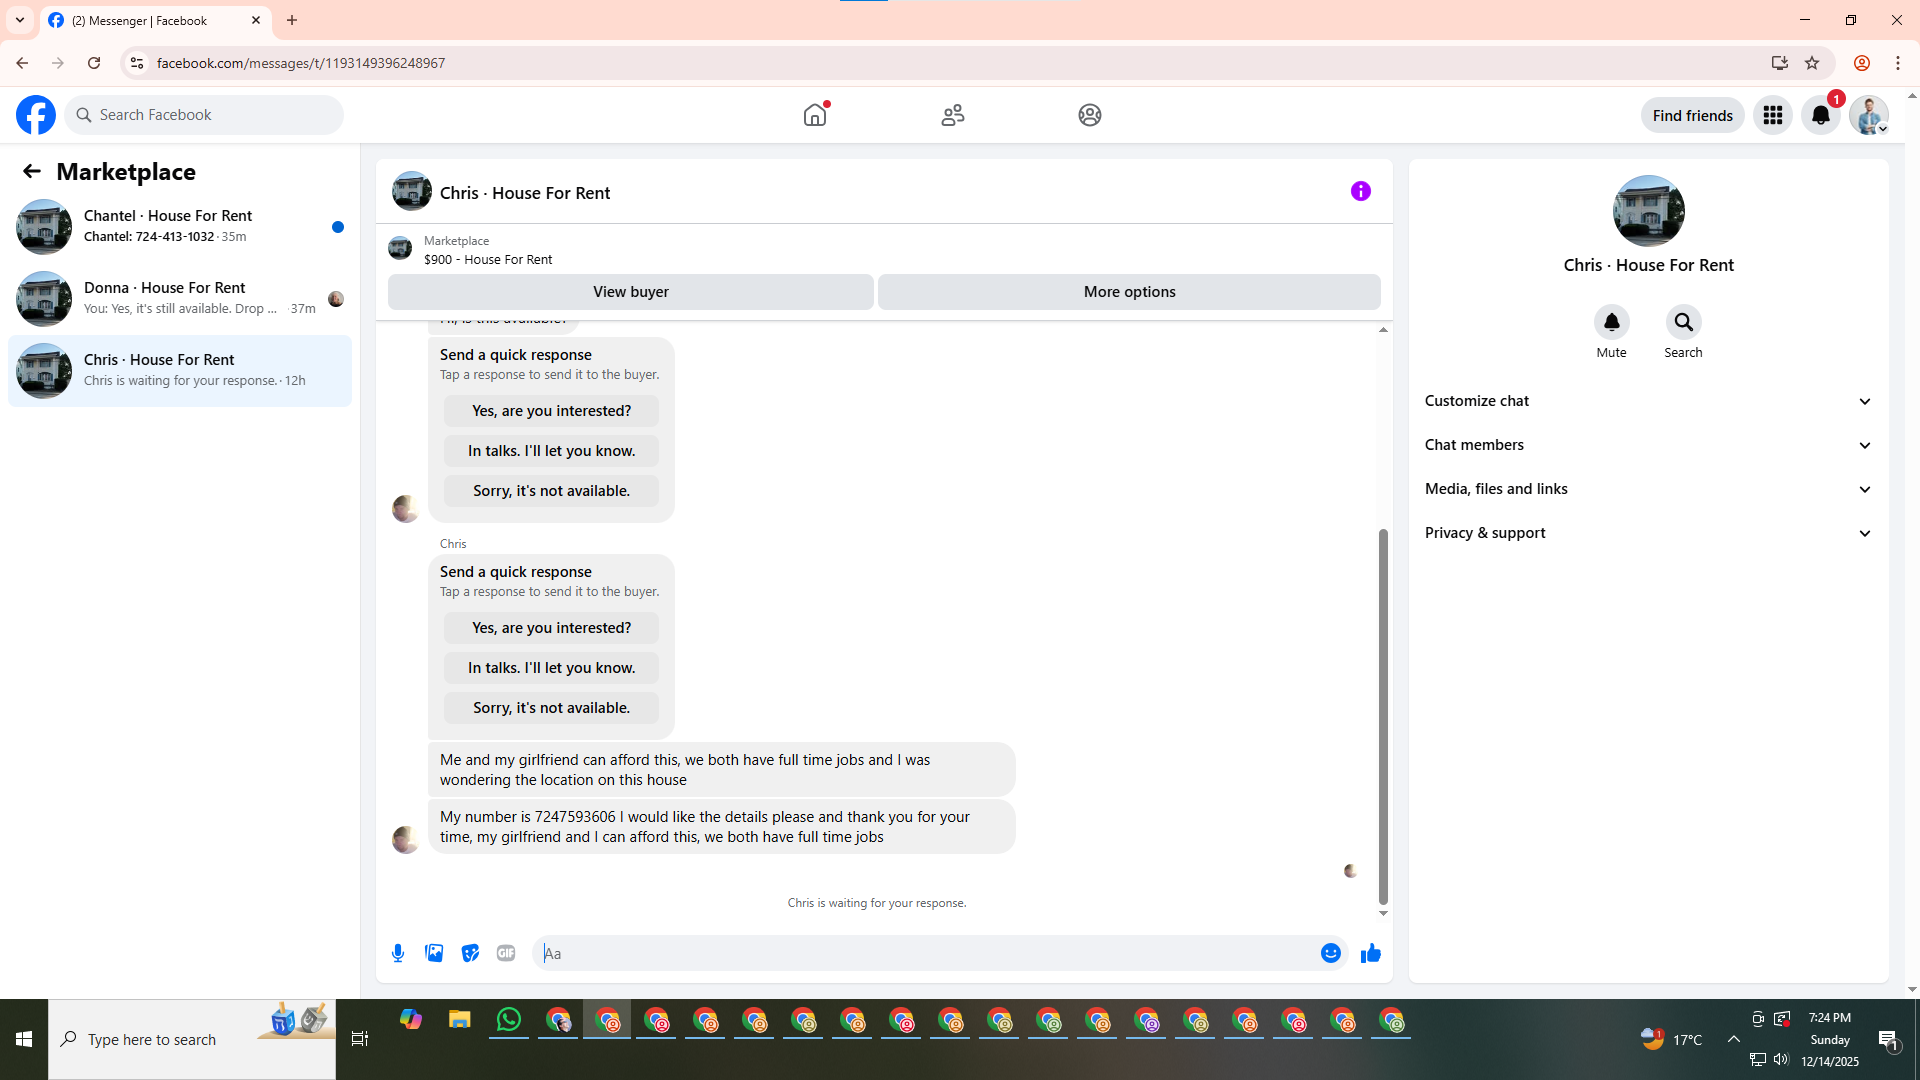The image size is (1920, 1080).
Task: Click the Aa message input field
Action: (x=925, y=953)
